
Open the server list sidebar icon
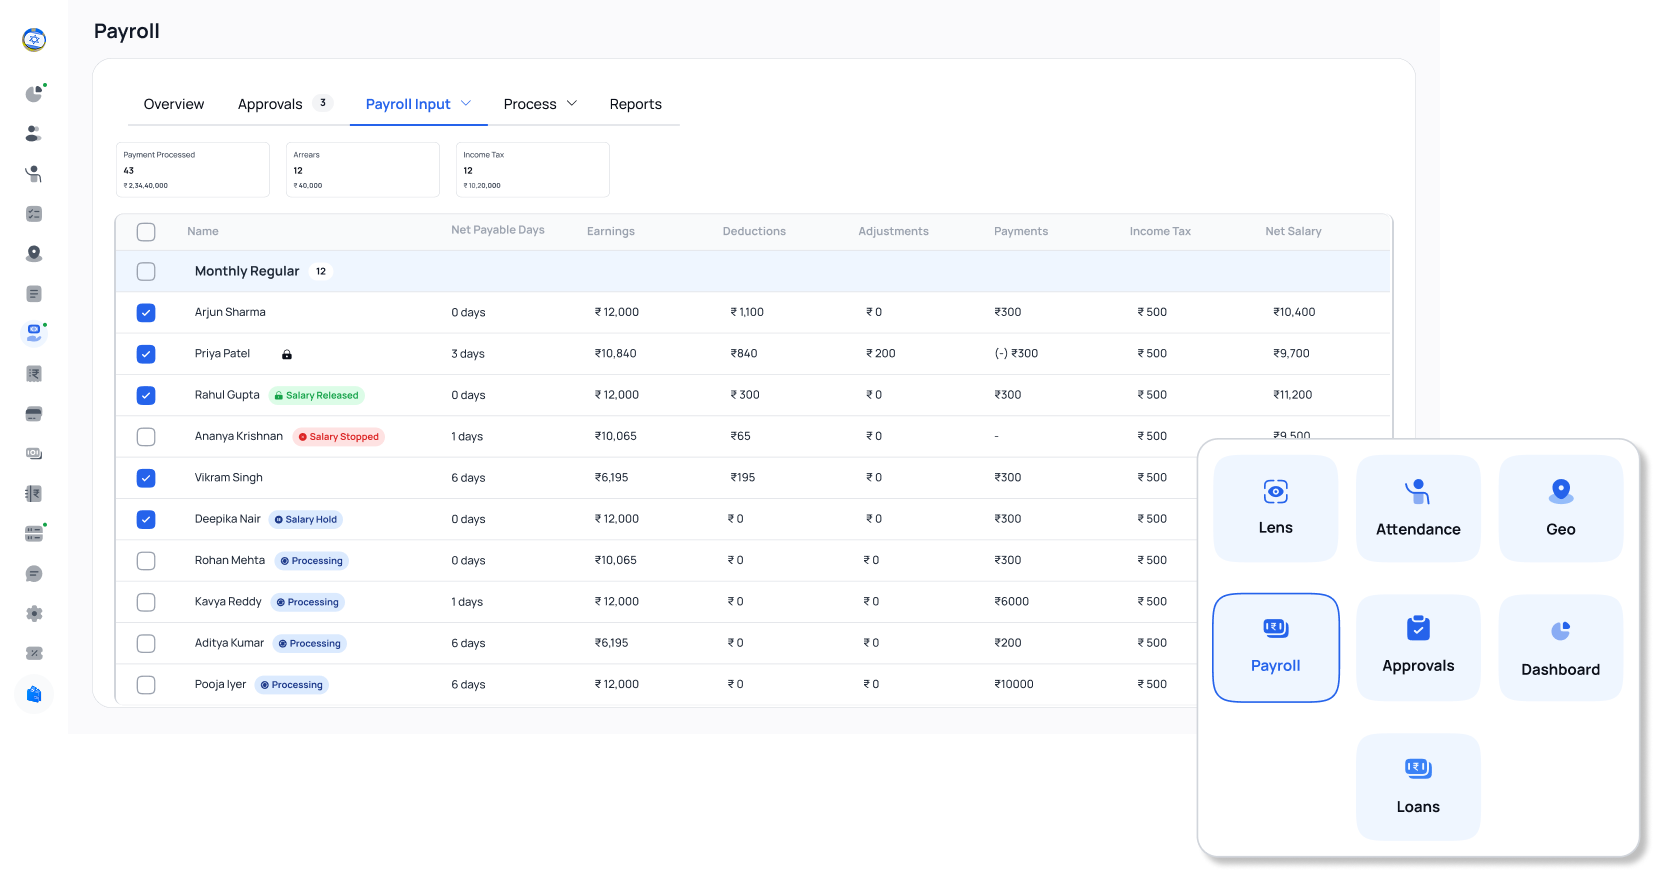coord(34,534)
